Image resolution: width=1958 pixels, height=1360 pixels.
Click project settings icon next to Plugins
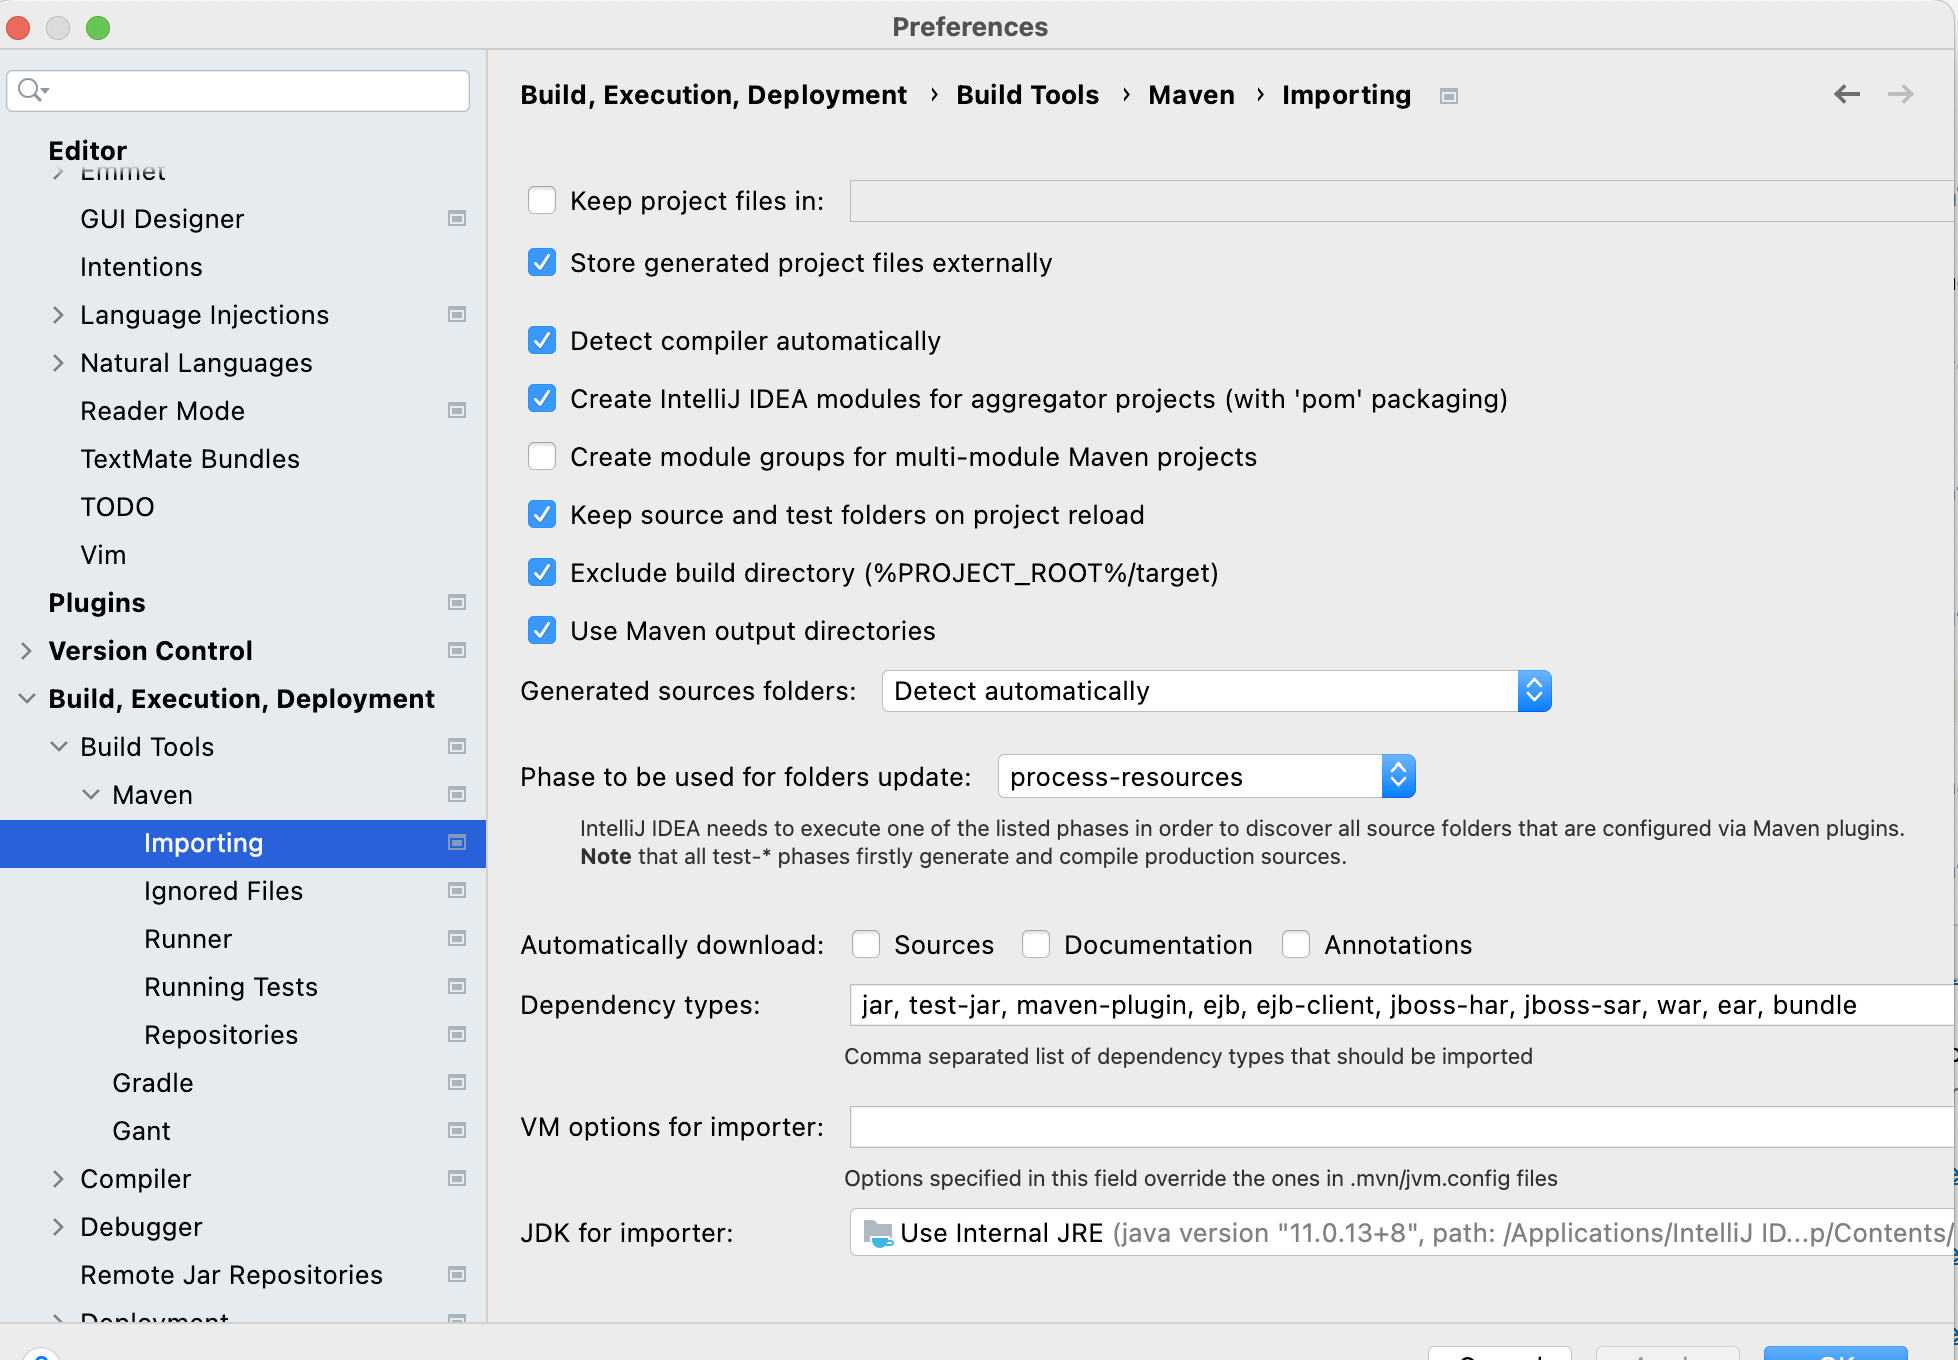[457, 602]
